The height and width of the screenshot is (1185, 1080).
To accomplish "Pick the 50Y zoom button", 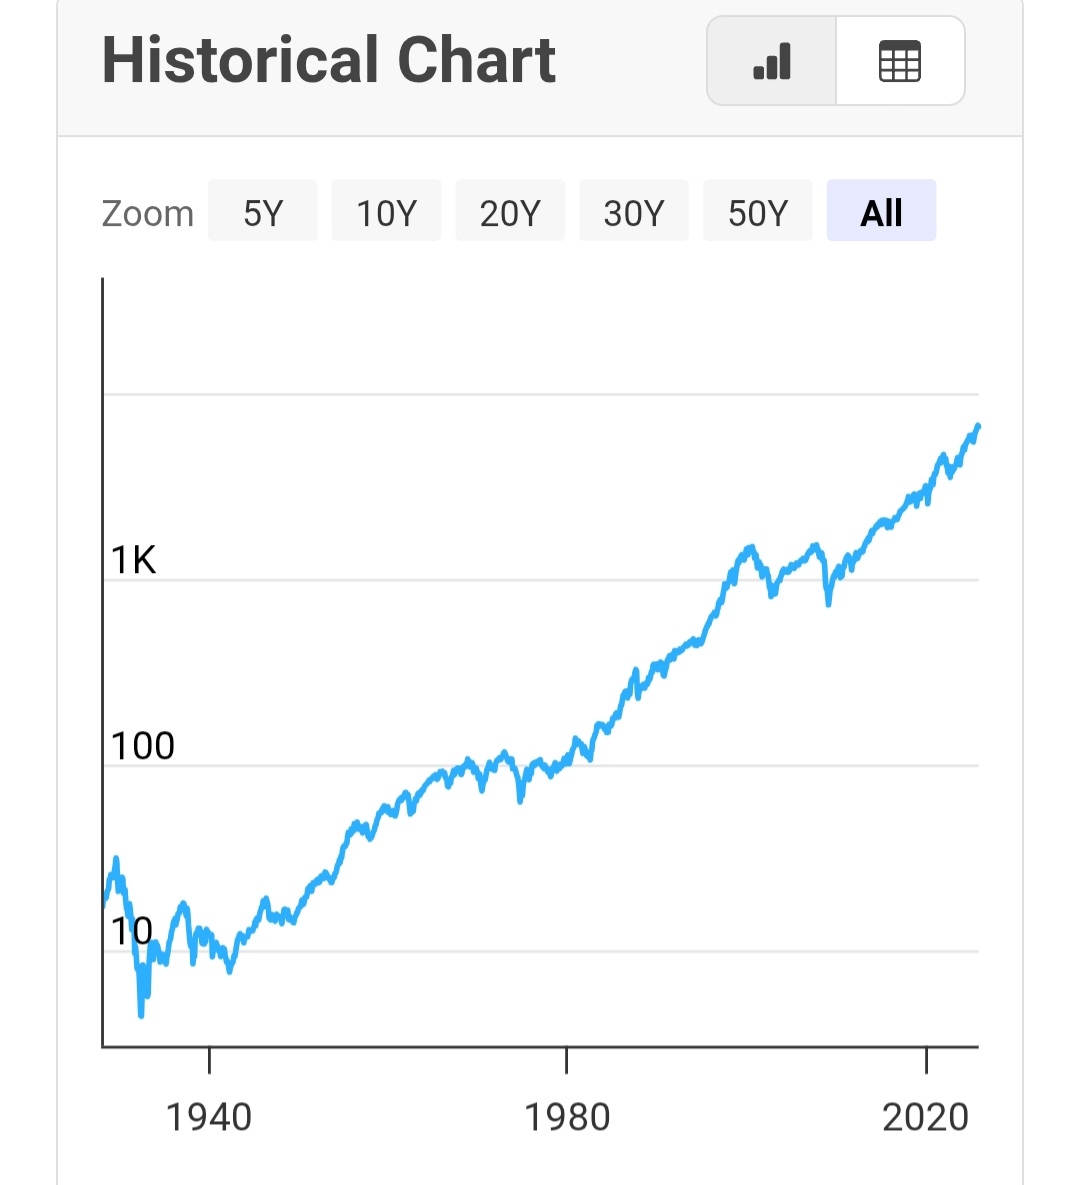I will click(x=757, y=212).
